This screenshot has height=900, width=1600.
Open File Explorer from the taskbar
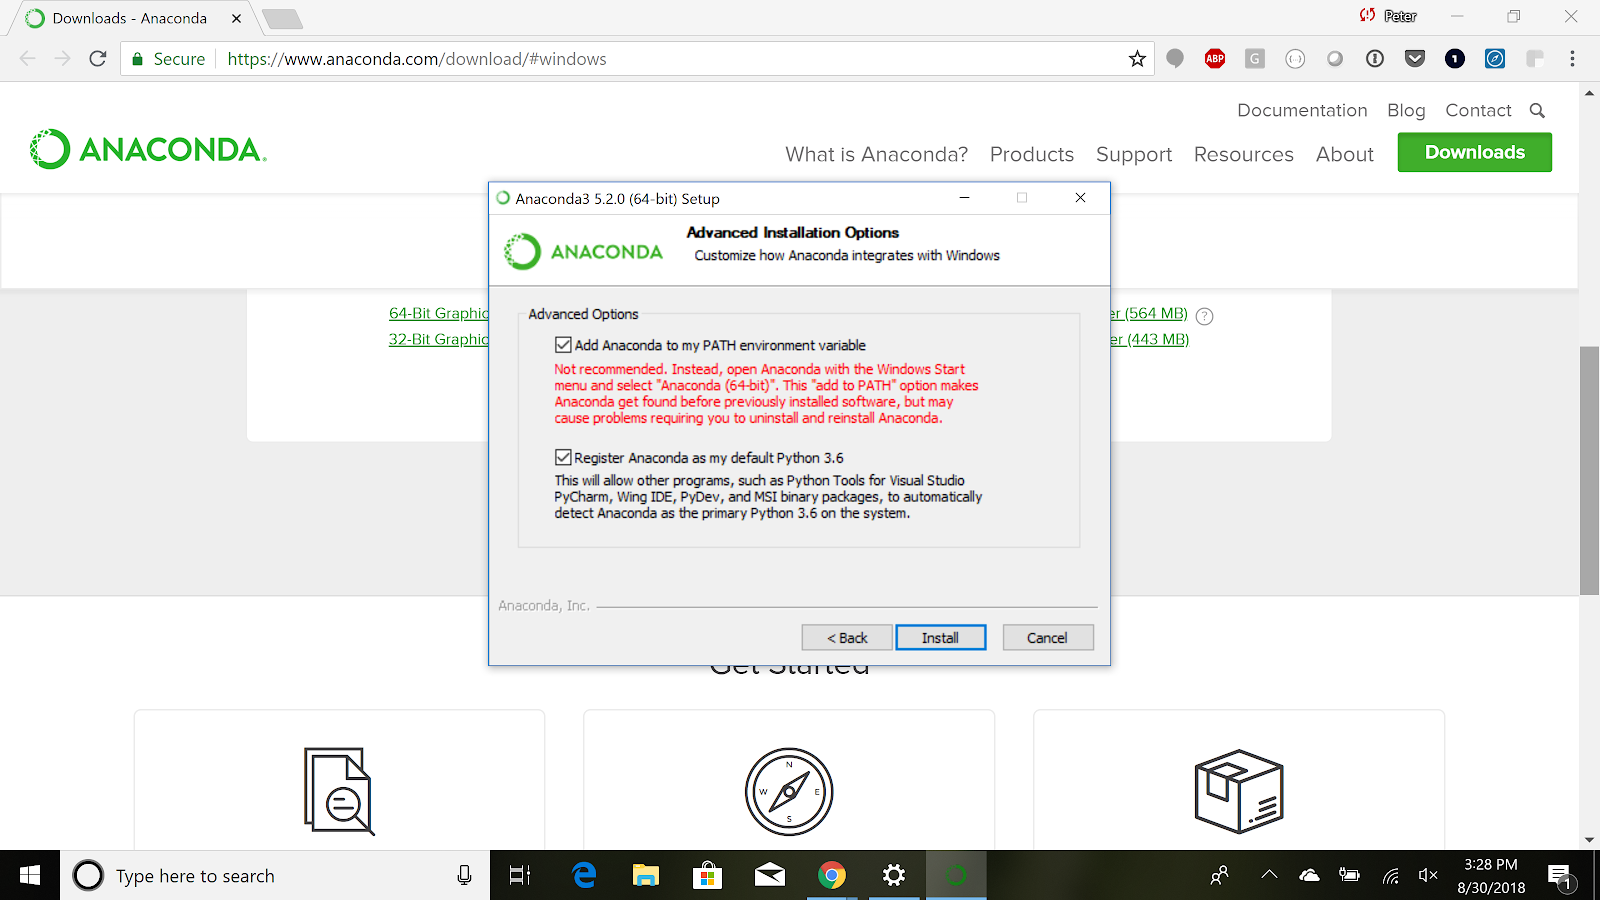pyautogui.click(x=646, y=876)
